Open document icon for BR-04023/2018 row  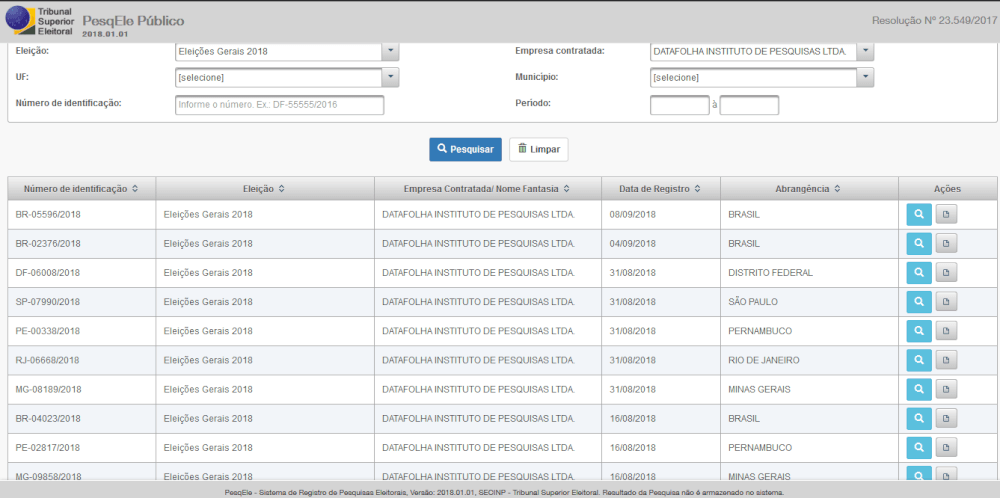(x=946, y=418)
